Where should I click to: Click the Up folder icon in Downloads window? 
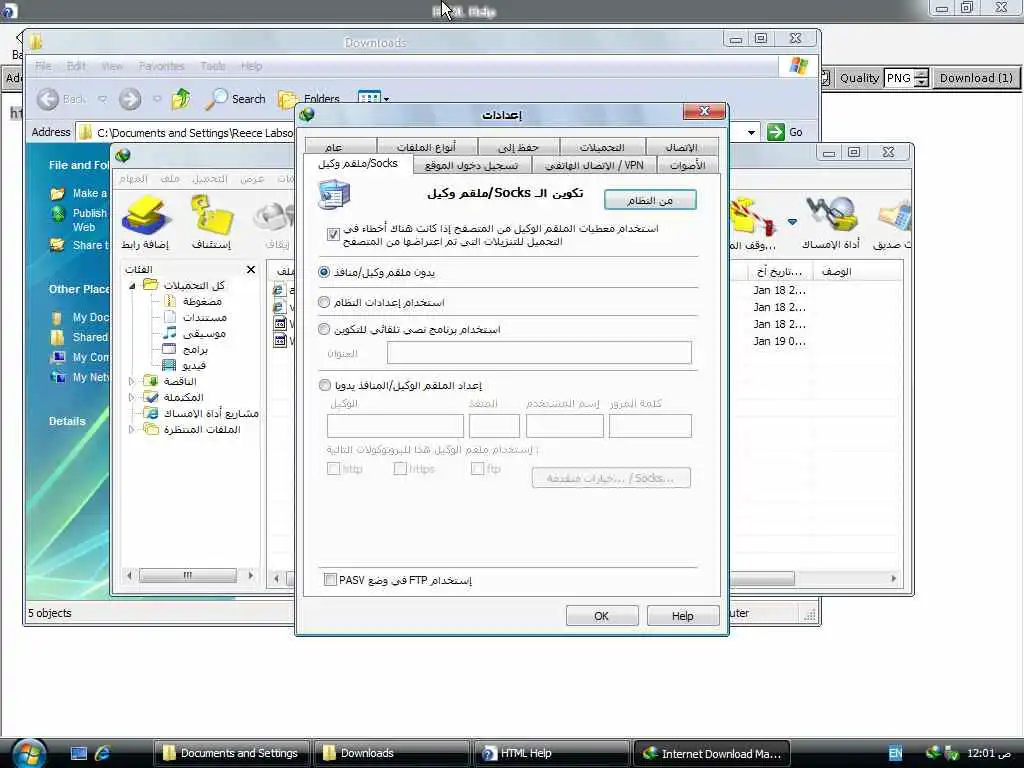tap(181, 99)
